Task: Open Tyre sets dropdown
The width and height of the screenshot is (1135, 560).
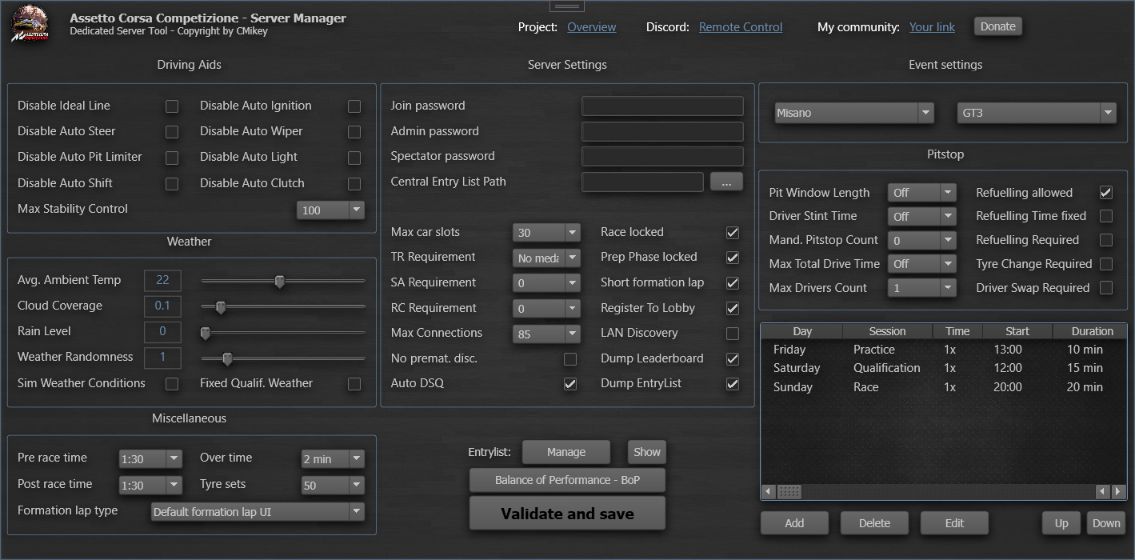Action: coord(333,485)
